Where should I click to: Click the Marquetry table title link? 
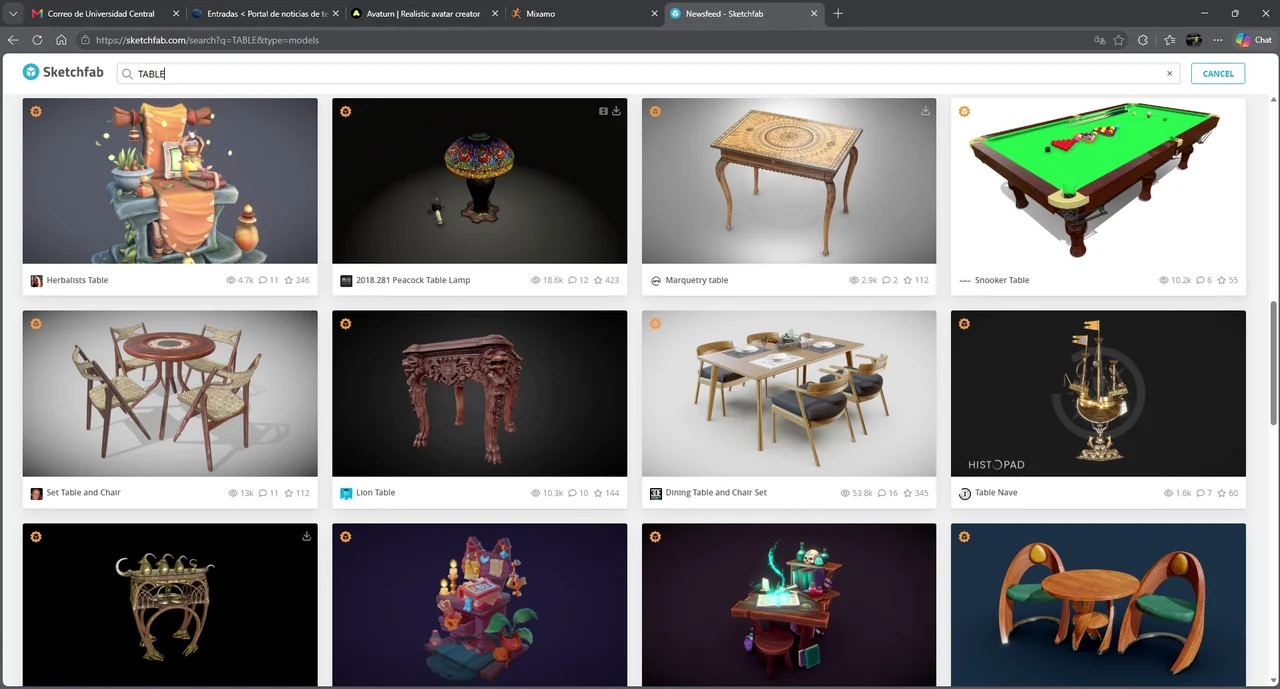coord(697,280)
